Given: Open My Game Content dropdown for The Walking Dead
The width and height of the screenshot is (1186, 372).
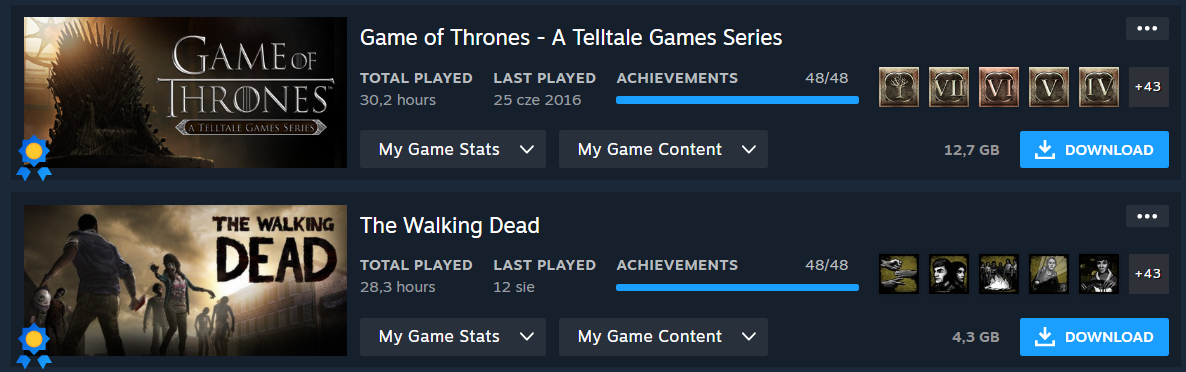Looking at the screenshot, I should 663,336.
